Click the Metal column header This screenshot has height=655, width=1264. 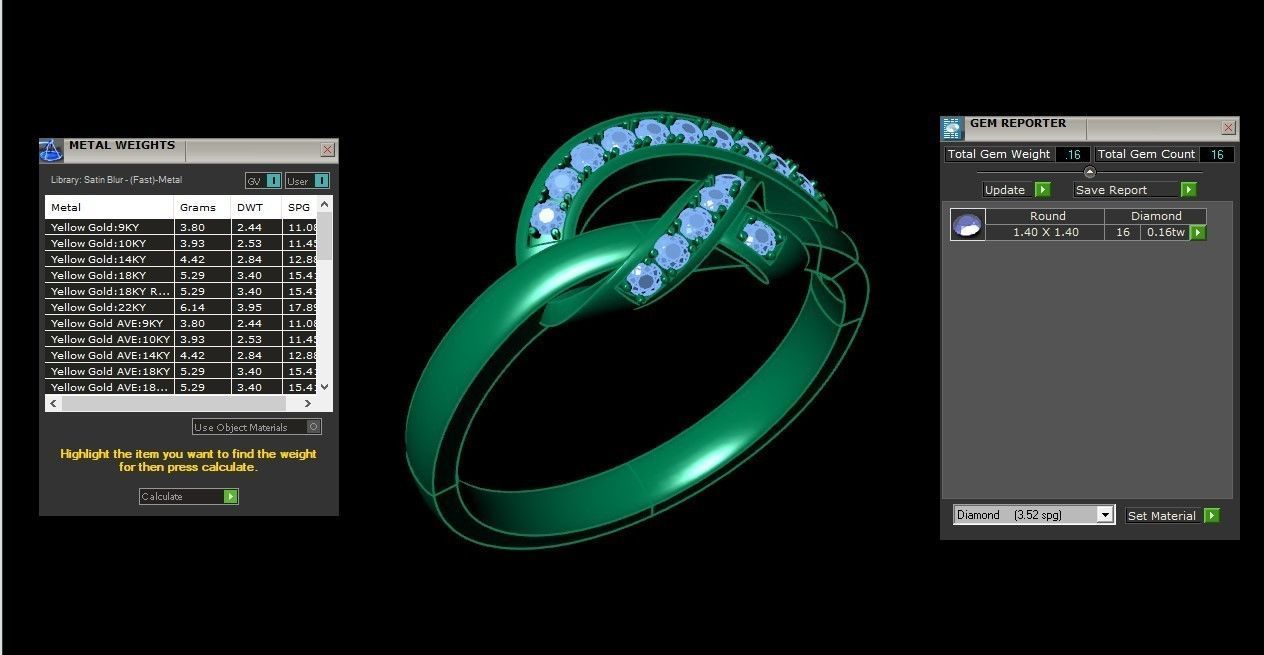(110, 207)
